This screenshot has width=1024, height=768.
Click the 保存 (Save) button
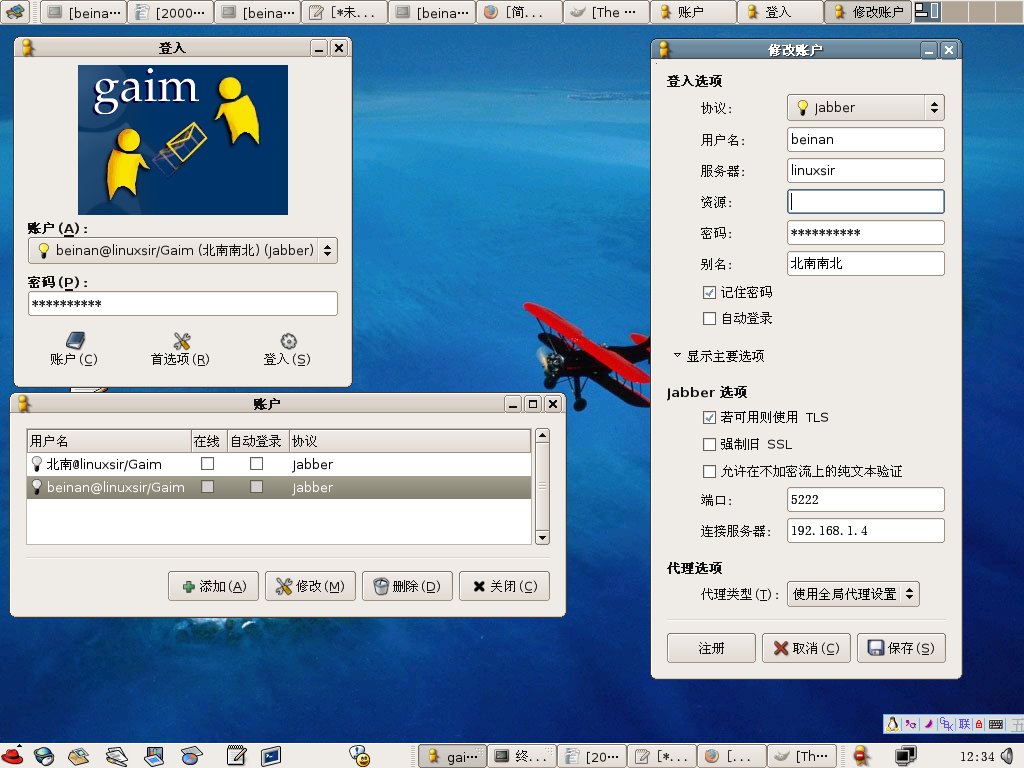[901, 648]
